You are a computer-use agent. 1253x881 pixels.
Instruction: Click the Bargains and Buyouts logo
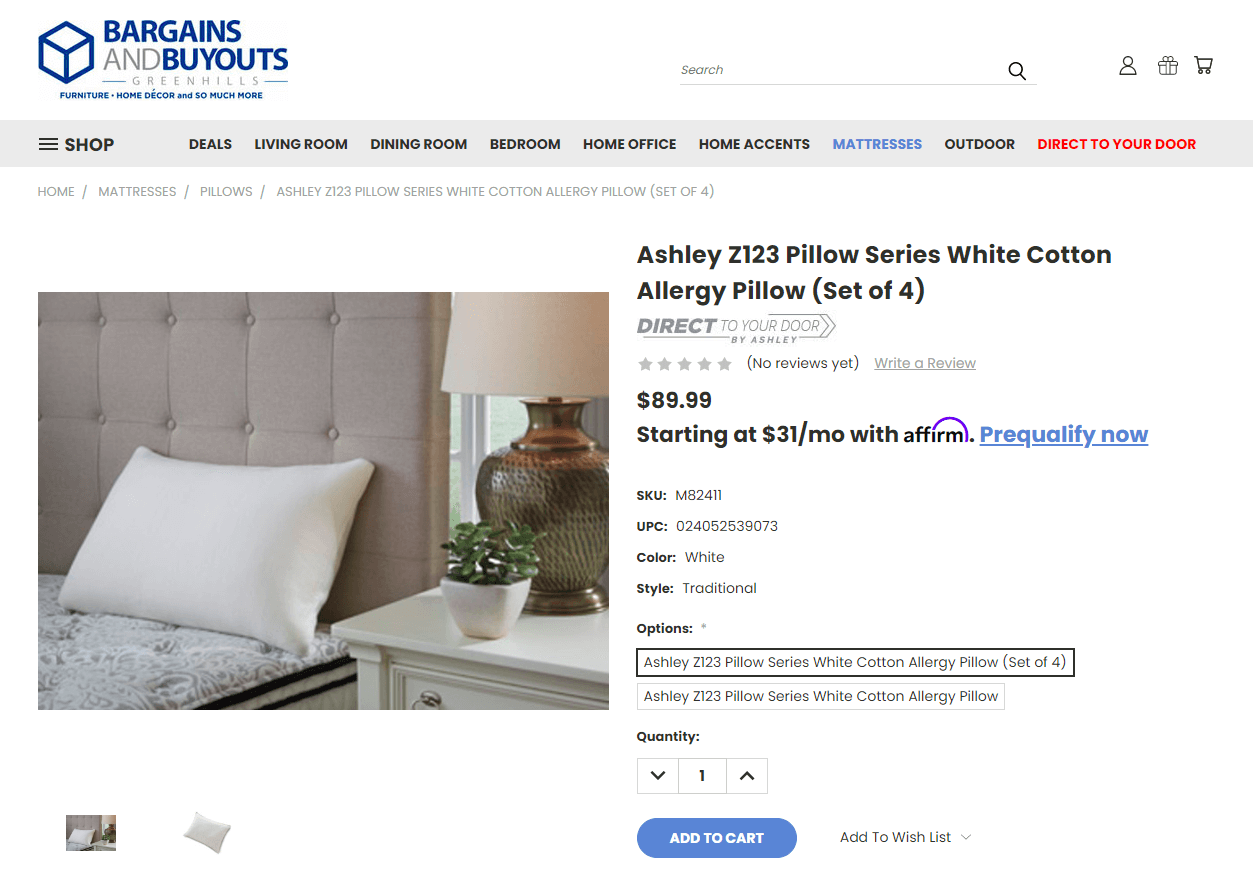tap(163, 60)
